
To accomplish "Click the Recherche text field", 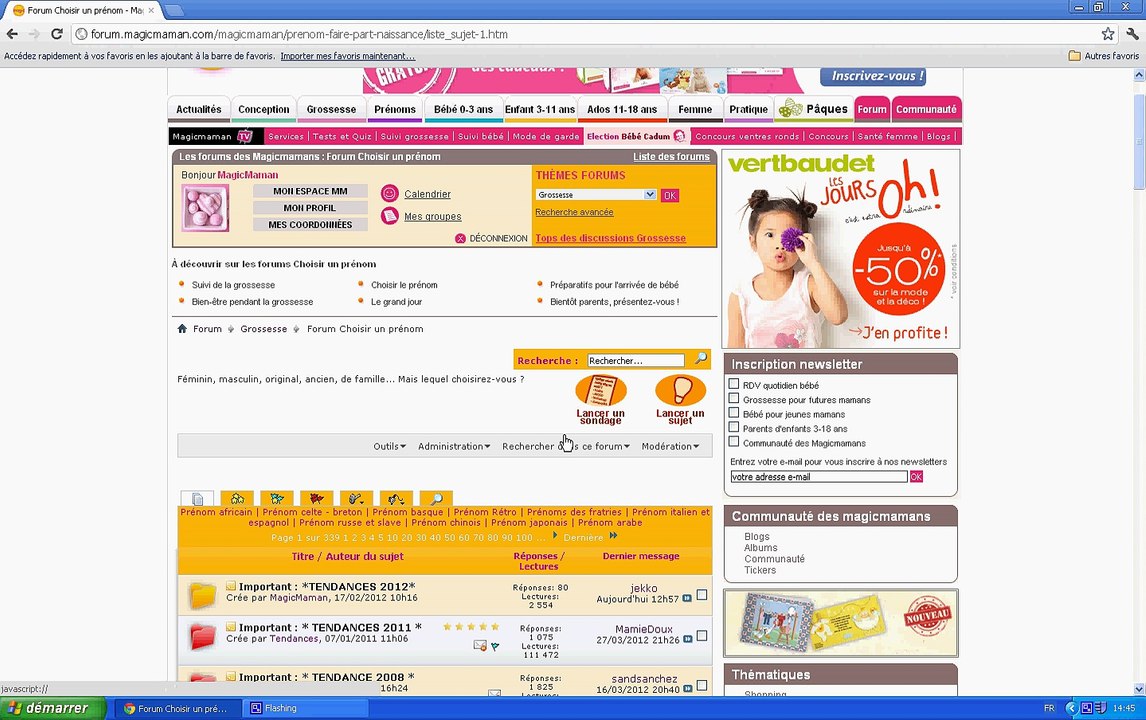I will 636,360.
